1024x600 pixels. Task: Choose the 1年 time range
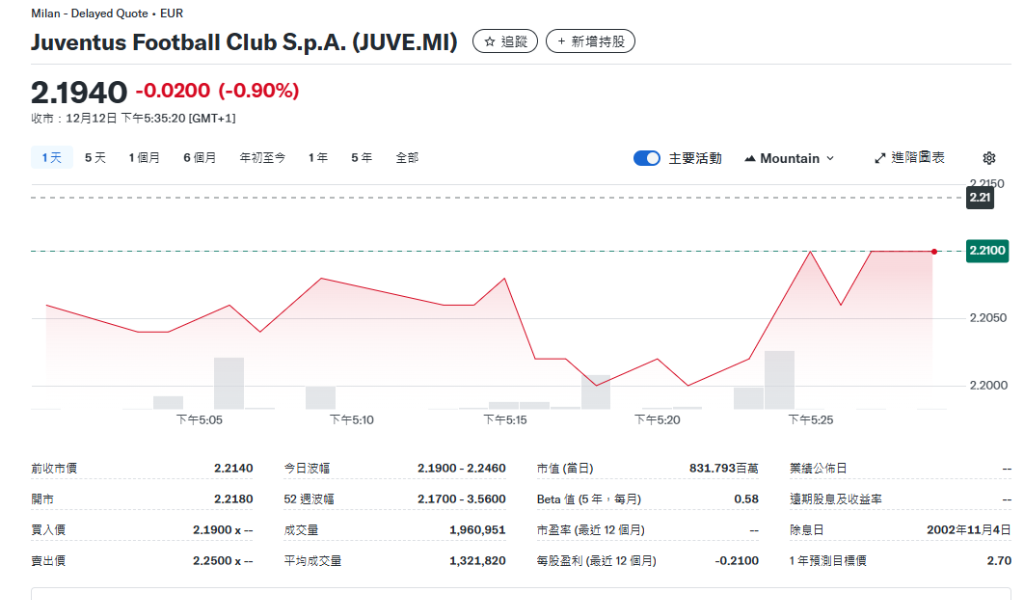[318, 158]
